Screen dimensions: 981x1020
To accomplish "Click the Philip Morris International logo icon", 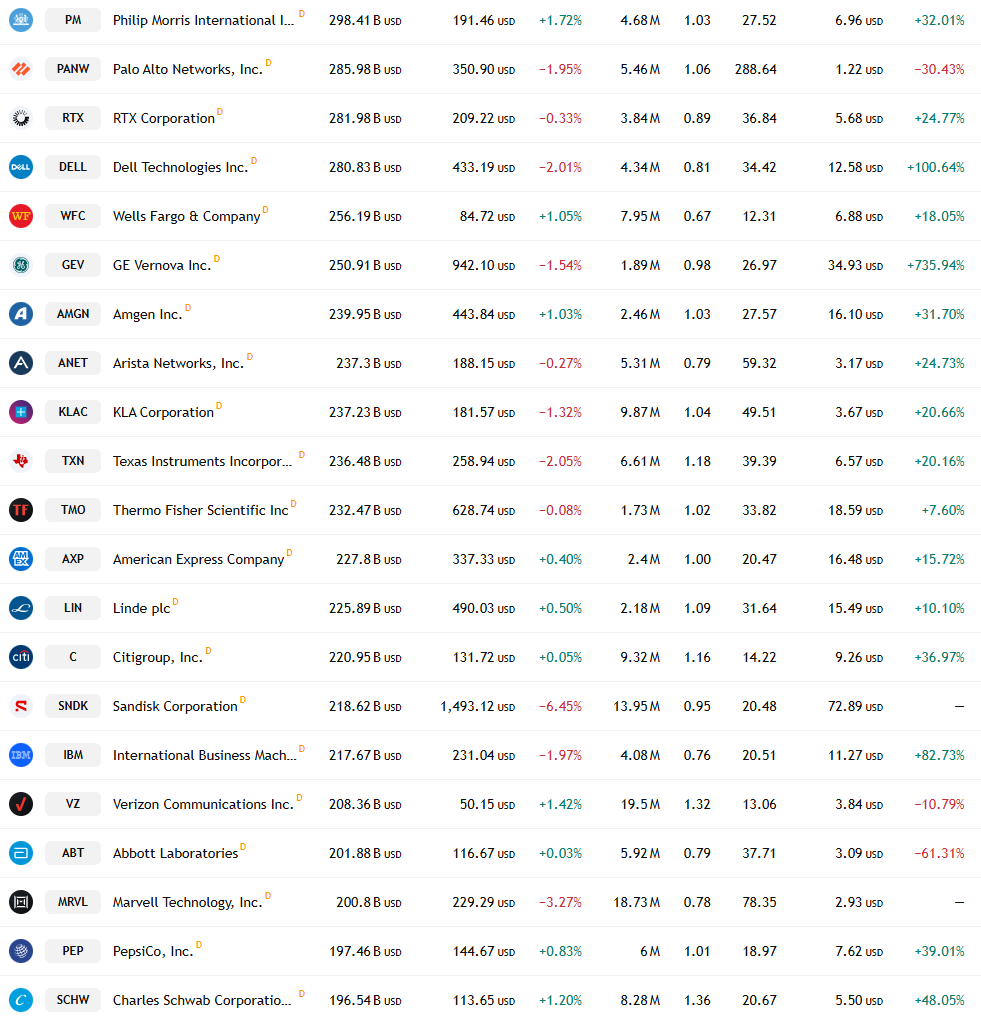I will coord(21,20).
